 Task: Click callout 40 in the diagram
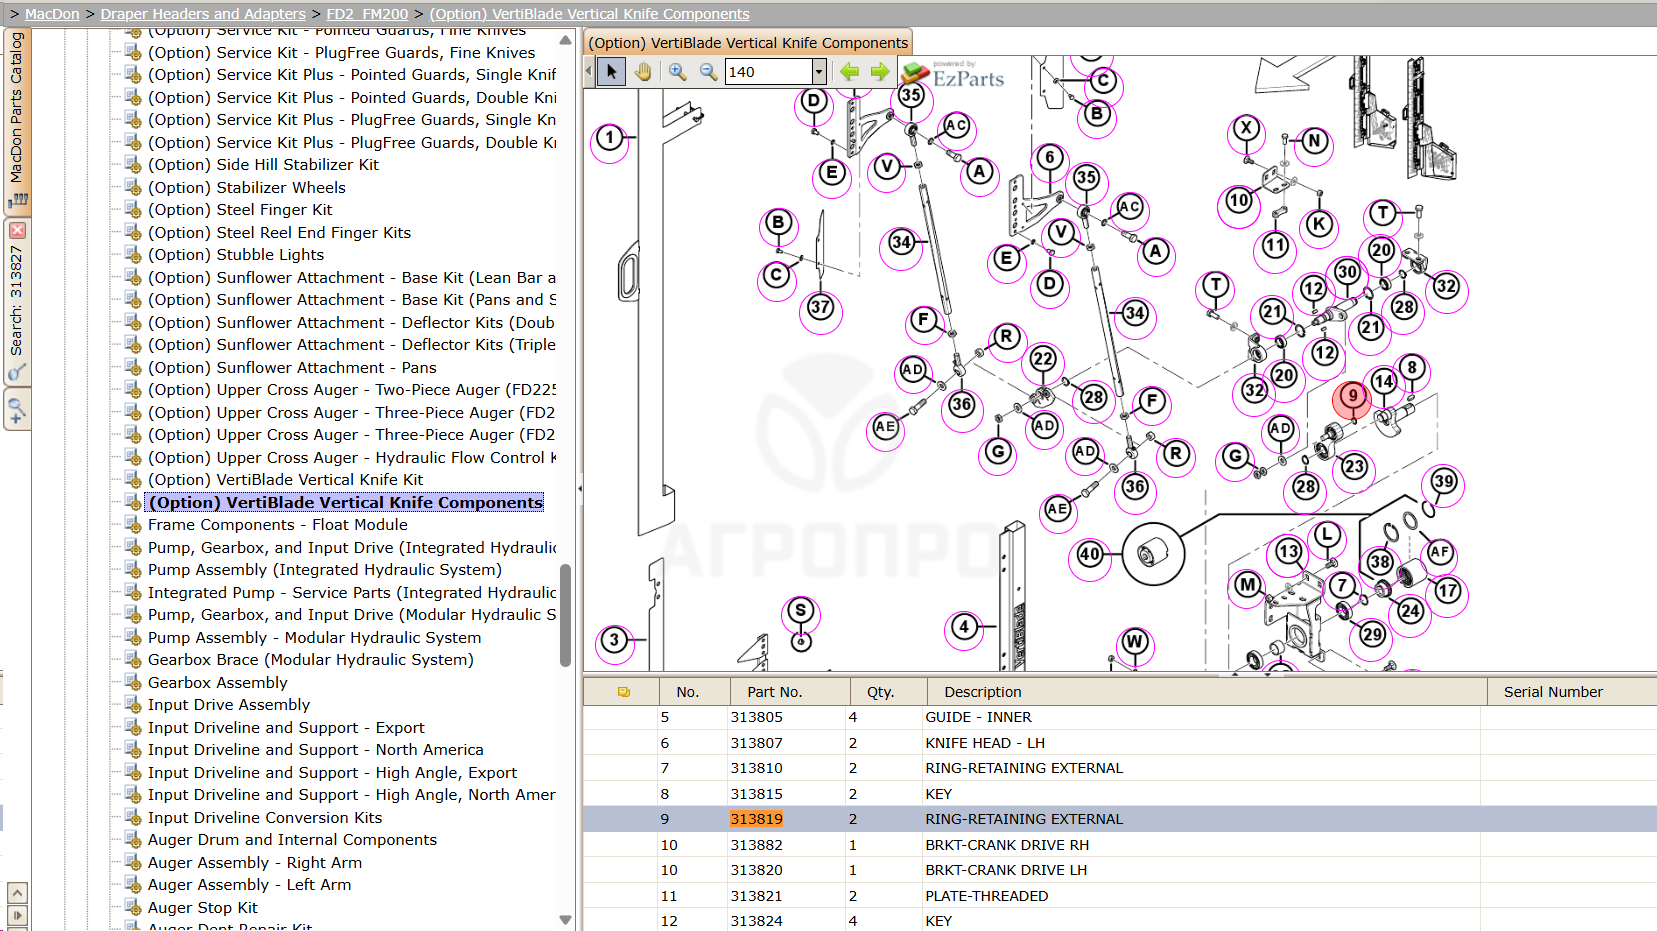1089,554
